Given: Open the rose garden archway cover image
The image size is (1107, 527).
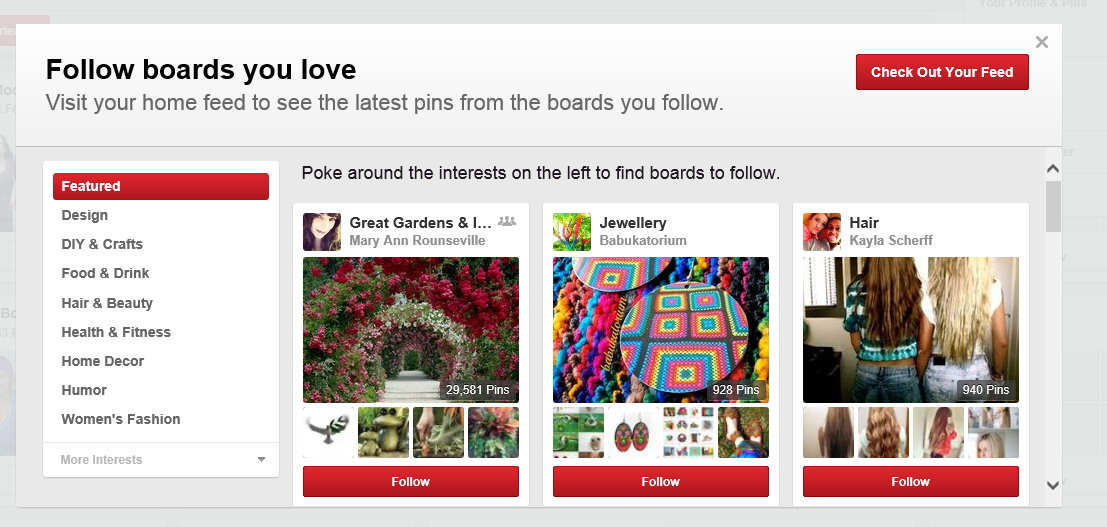Looking at the screenshot, I should (x=410, y=329).
